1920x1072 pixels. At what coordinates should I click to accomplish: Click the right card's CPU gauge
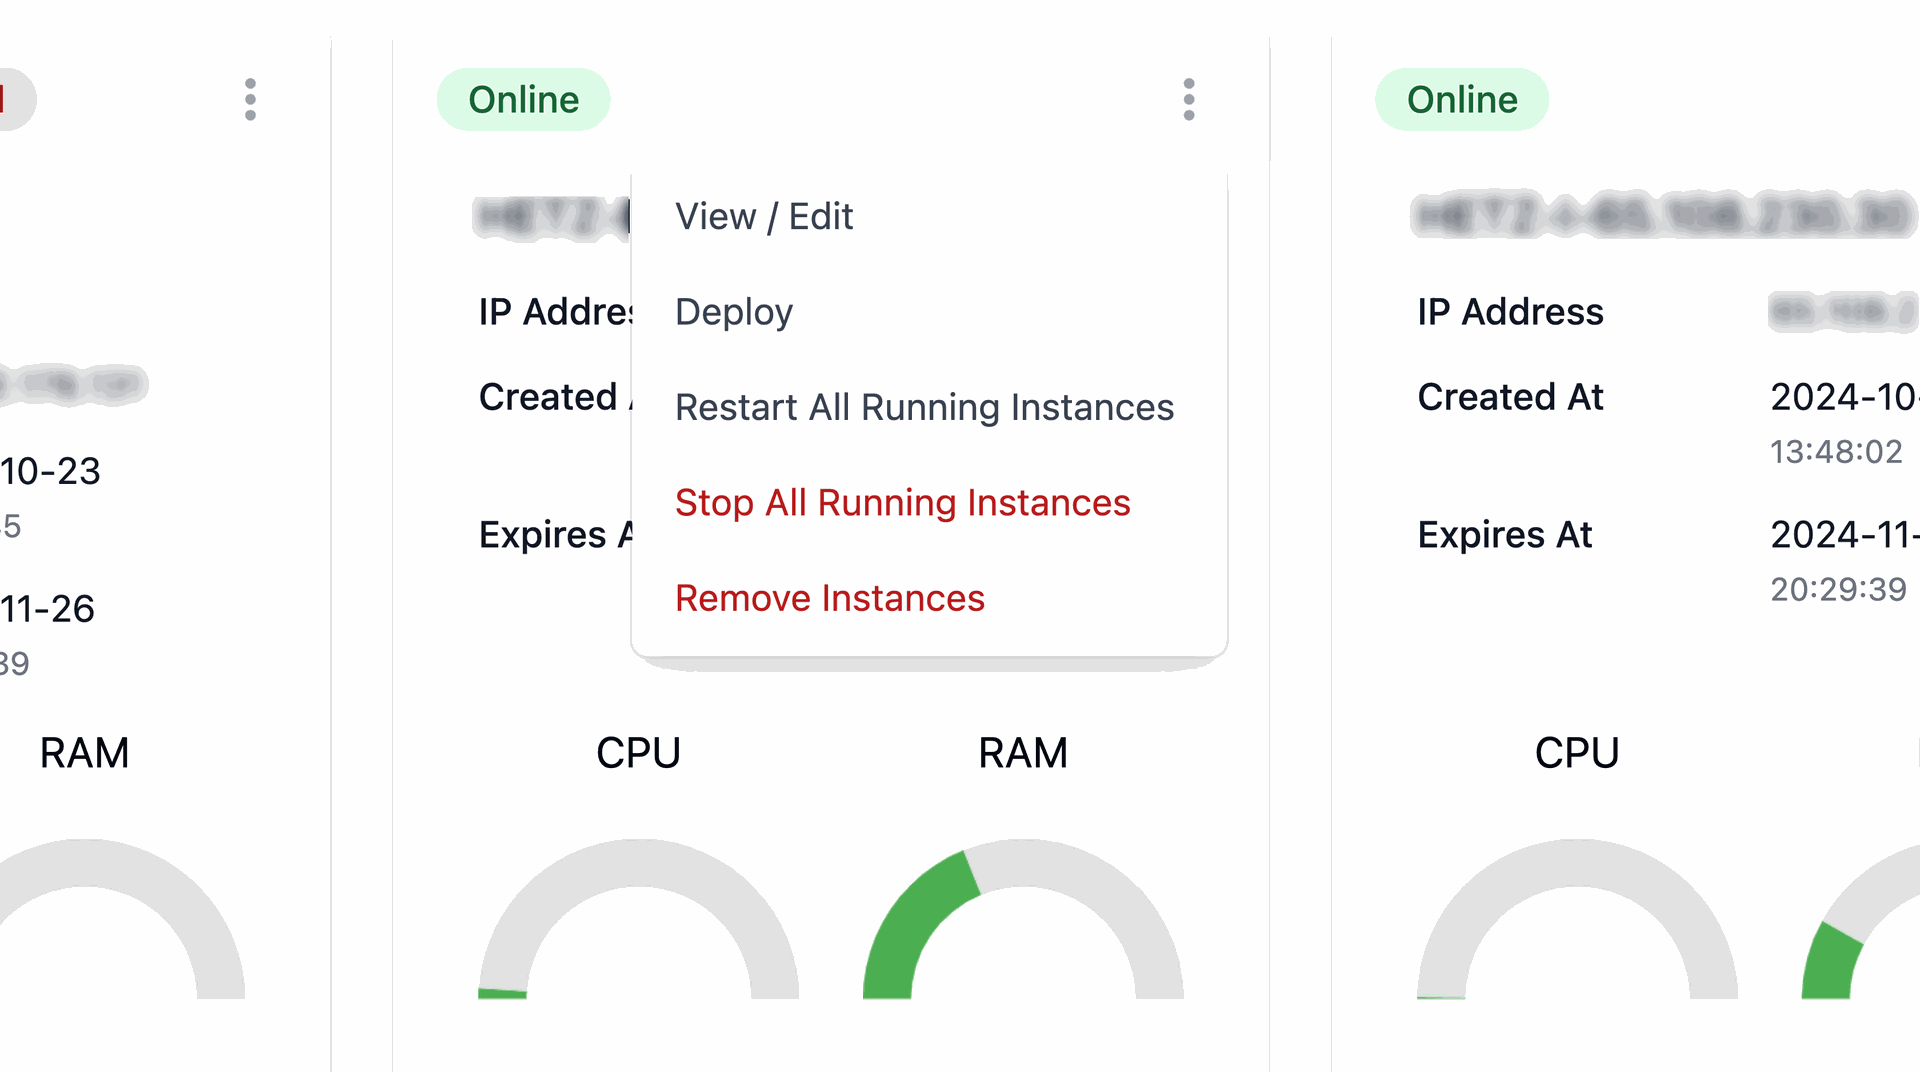1577,920
